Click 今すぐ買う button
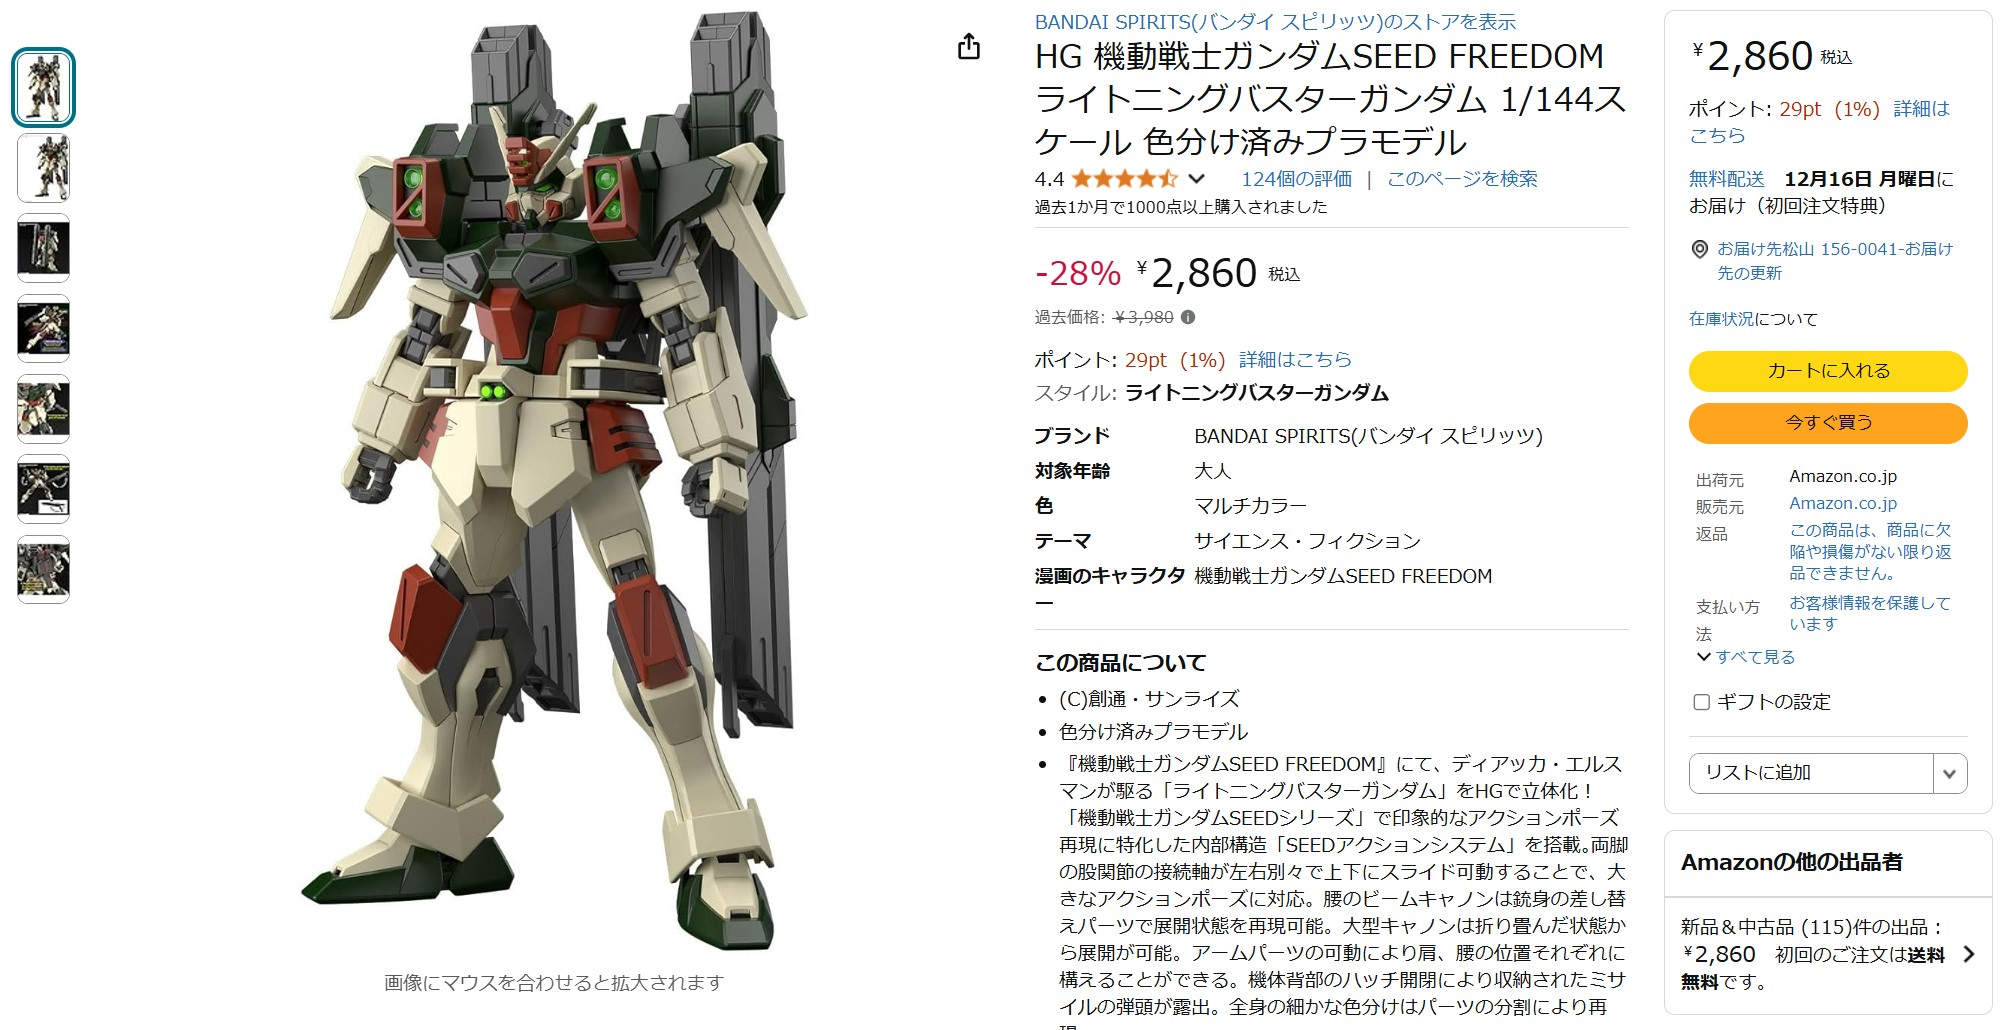 (1828, 423)
